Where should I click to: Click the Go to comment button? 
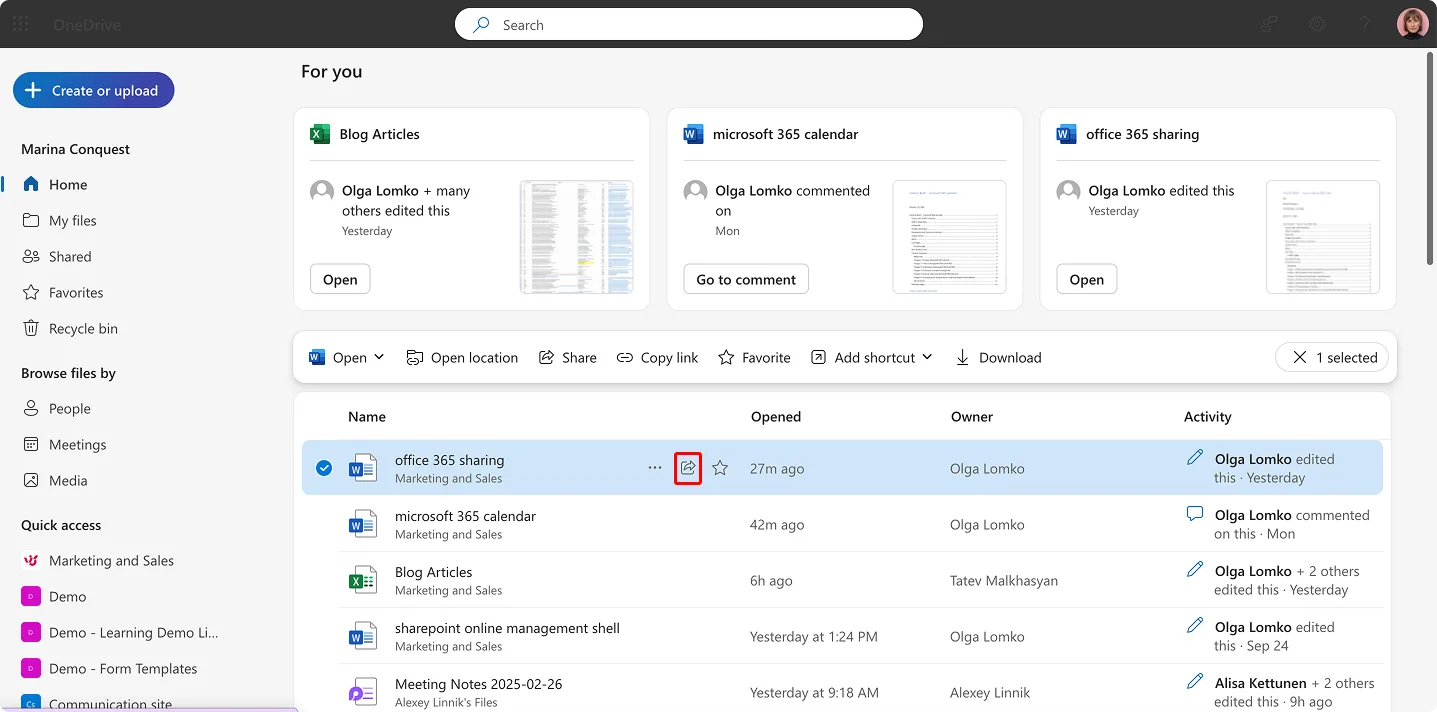[x=745, y=279]
